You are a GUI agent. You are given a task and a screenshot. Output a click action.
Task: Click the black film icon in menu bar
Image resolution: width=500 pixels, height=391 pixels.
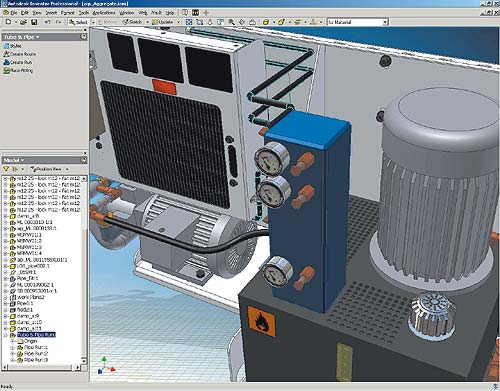coord(196,13)
